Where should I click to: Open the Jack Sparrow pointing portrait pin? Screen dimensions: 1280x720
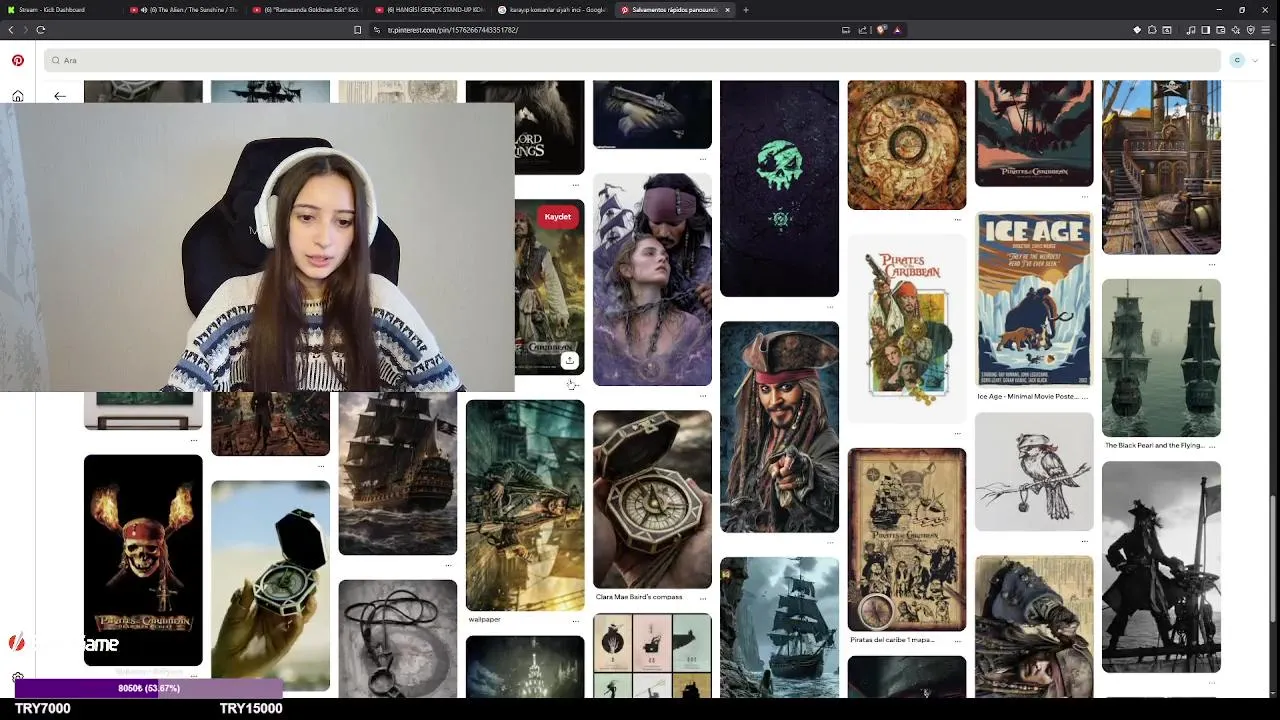coord(779,427)
